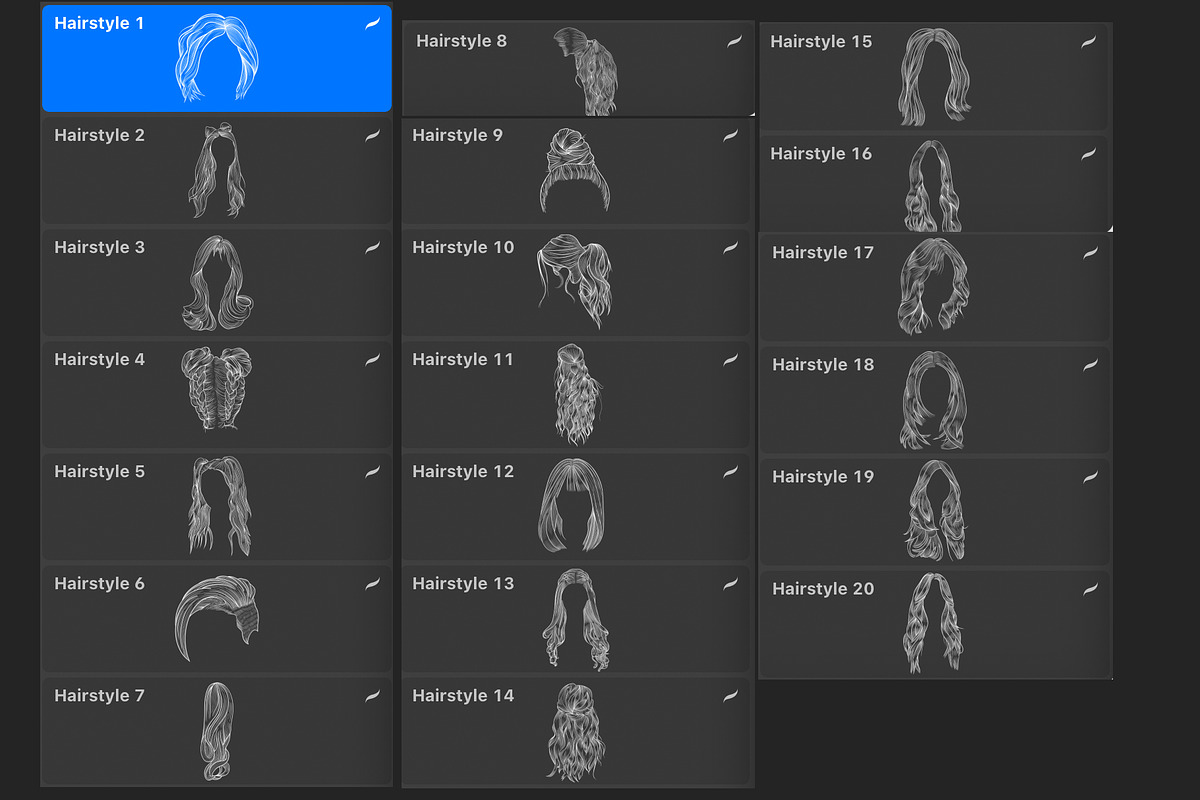Select Hairstyle 18 brush preview

coord(933,400)
